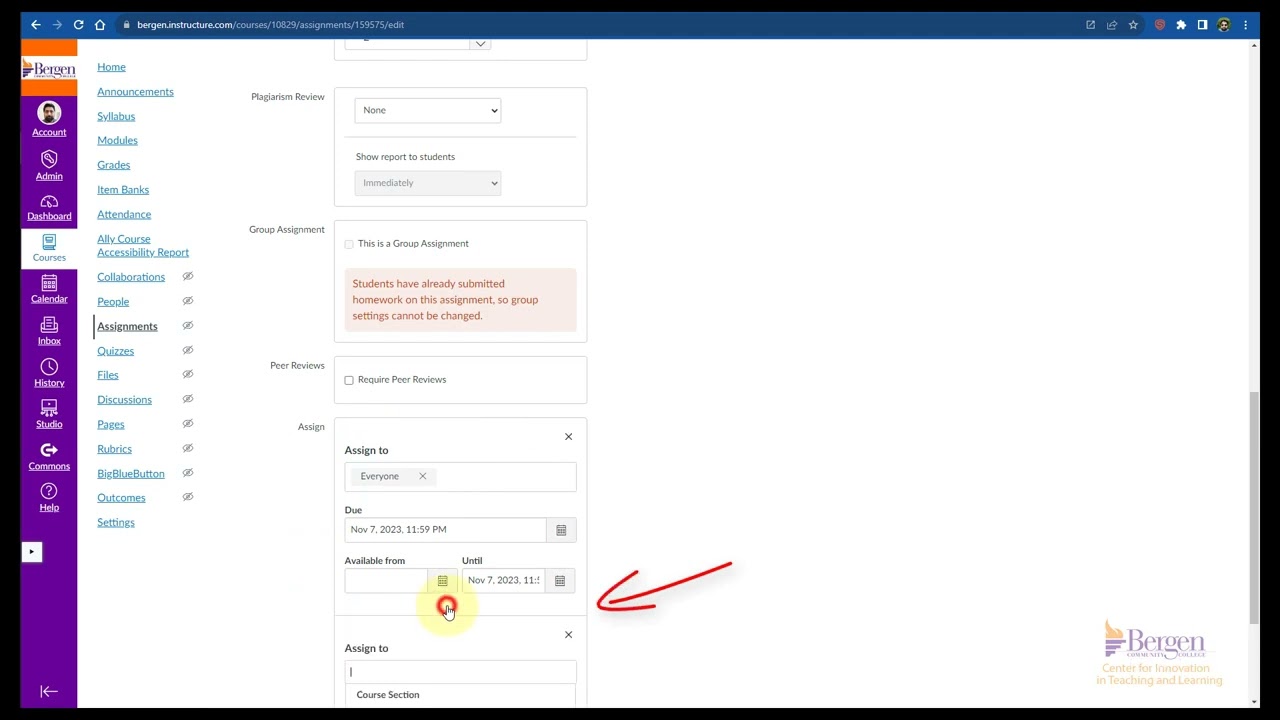Toggle the browser side panel icon

click(x=1202, y=25)
